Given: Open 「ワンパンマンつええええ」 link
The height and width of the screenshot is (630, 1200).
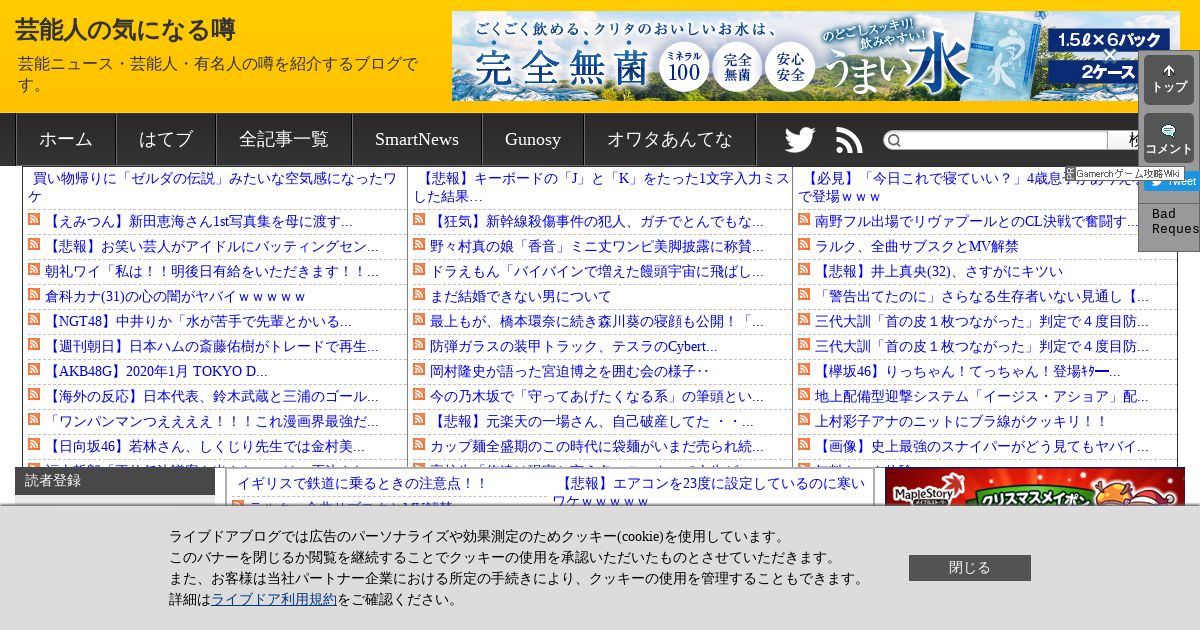Looking at the screenshot, I should 212,421.
